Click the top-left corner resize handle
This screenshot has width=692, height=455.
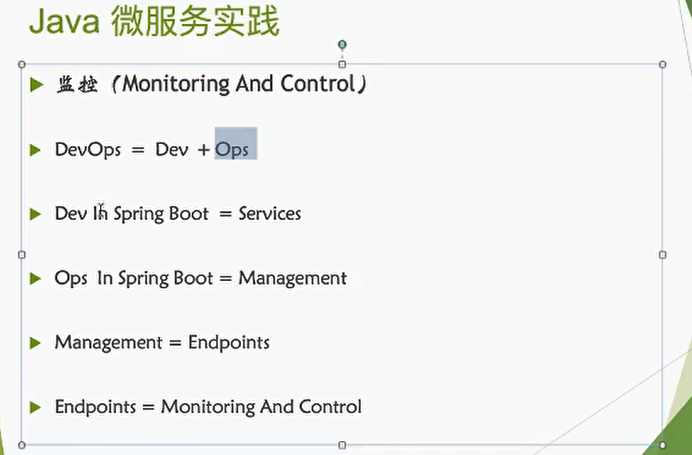coord(22,64)
